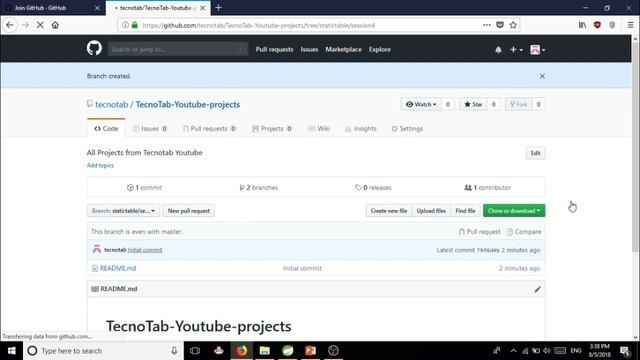
Task: Select the Insights tab
Action: click(361, 129)
